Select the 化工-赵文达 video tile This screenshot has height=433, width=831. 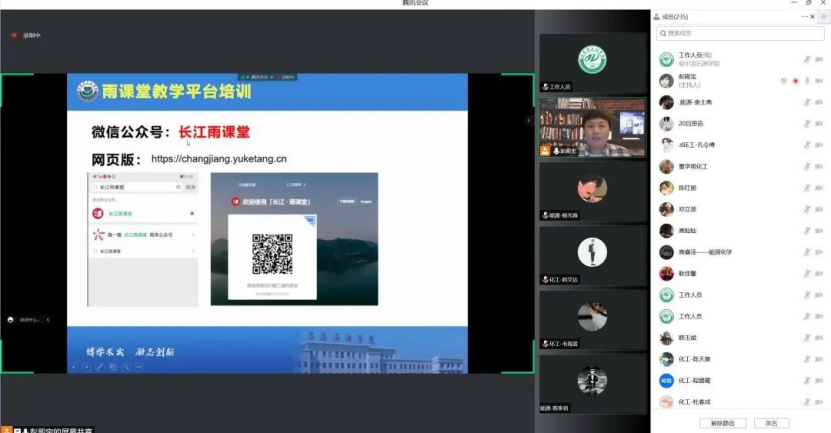(593, 256)
